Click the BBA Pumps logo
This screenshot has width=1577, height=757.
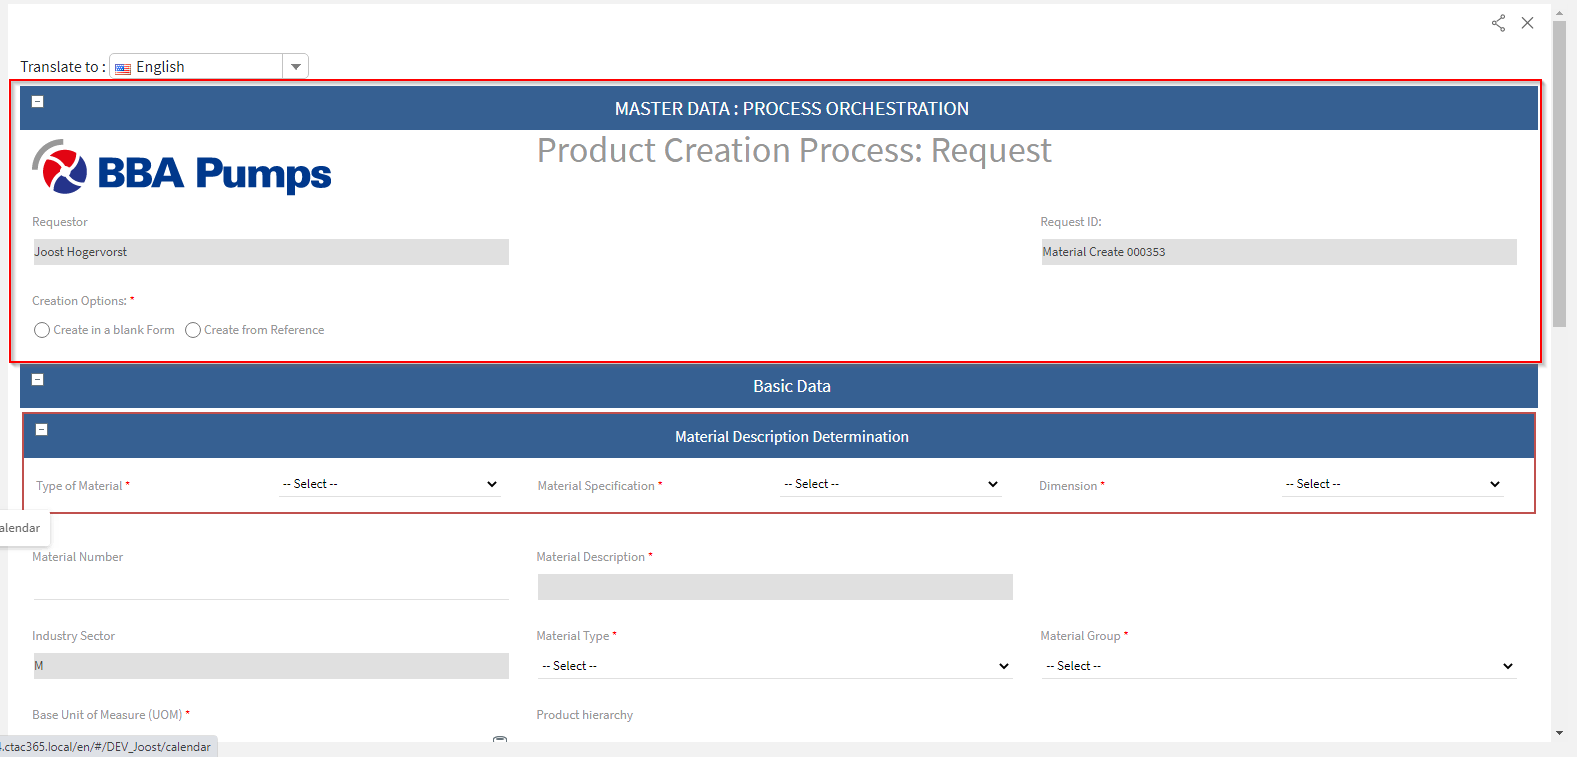point(182,169)
